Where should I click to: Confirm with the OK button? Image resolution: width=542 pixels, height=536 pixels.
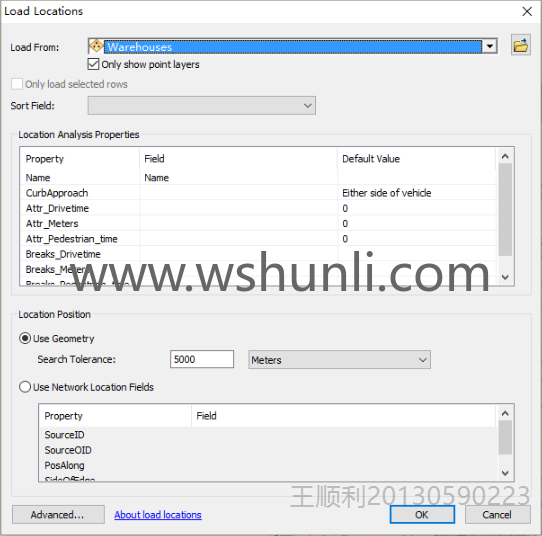click(x=422, y=515)
